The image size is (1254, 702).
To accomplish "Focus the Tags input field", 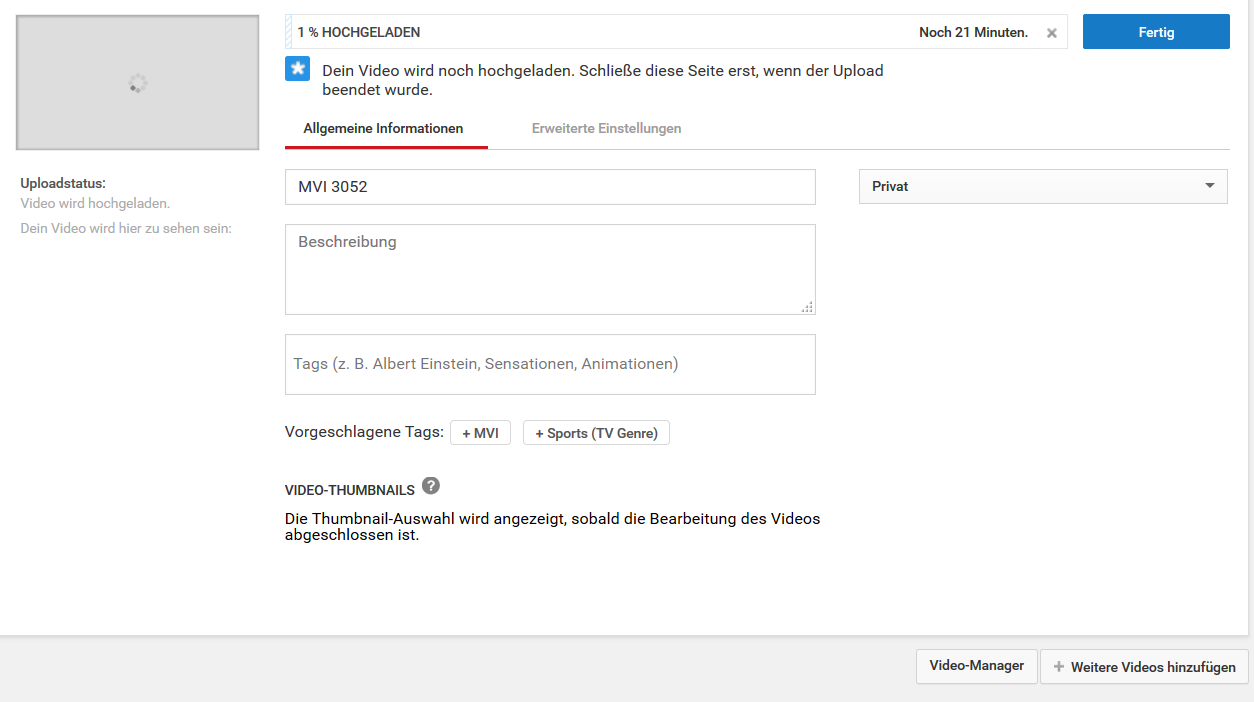I will tap(550, 364).
